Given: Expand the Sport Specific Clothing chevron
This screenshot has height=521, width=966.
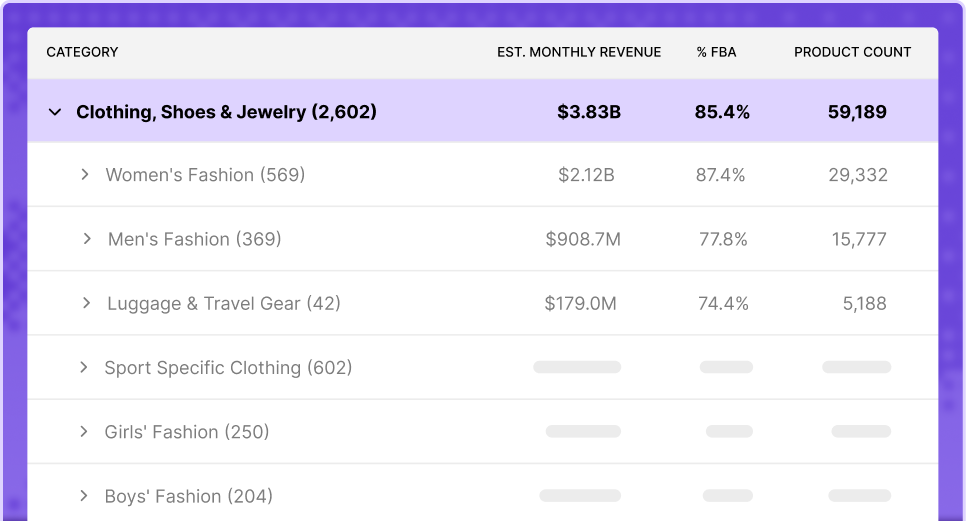Looking at the screenshot, I should [x=84, y=368].
